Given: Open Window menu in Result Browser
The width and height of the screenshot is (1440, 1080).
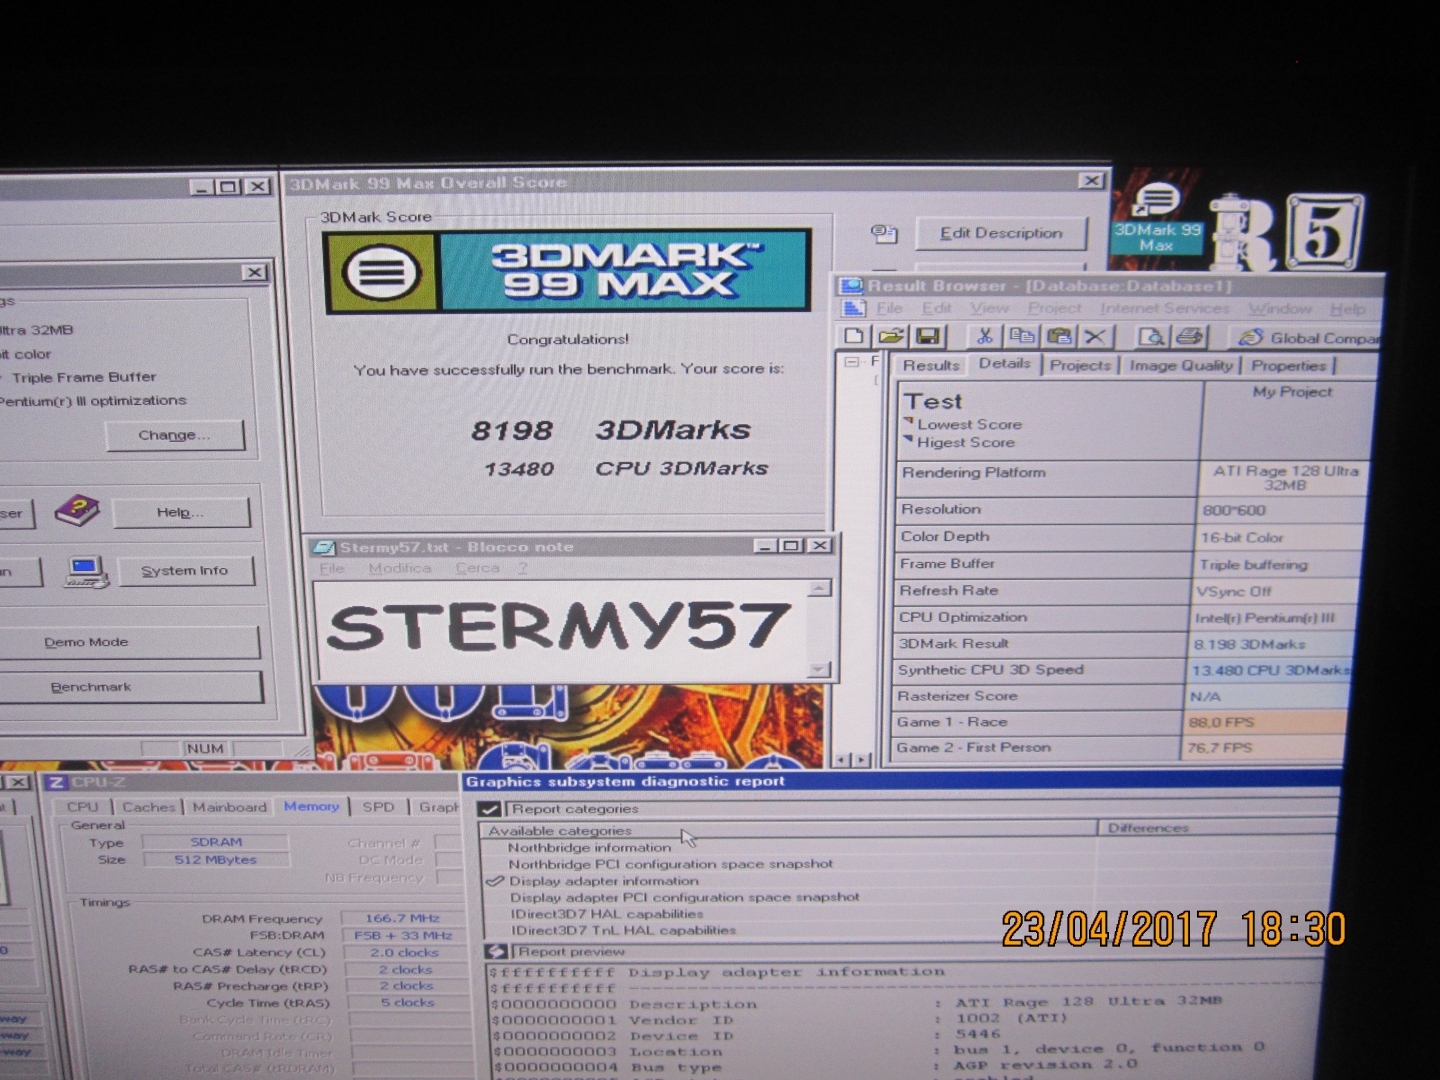Looking at the screenshot, I should pyautogui.click(x=1280, y=309).
